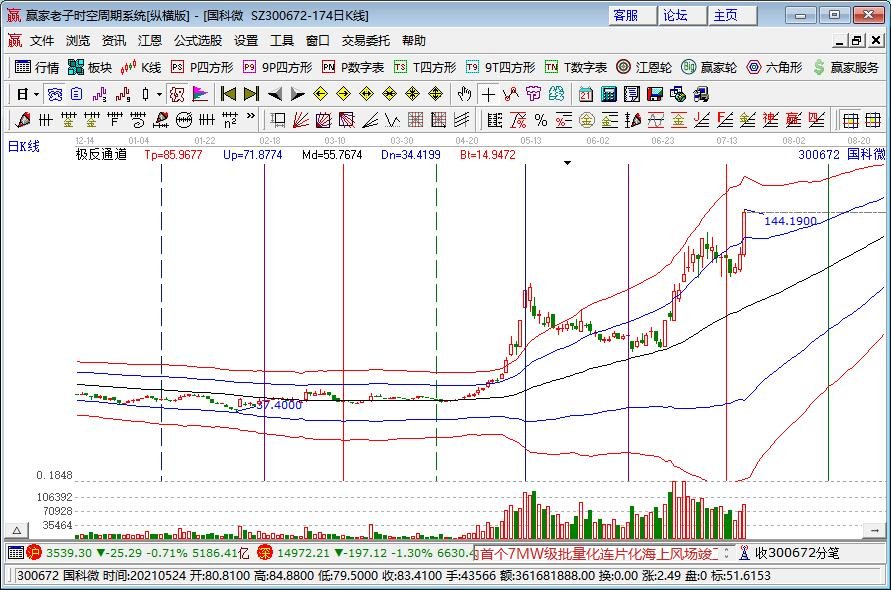The width and height of the screenshot is (891, 590).
Task: Jump to first bar with skip-back arrow
Action: tap(228, 94)
